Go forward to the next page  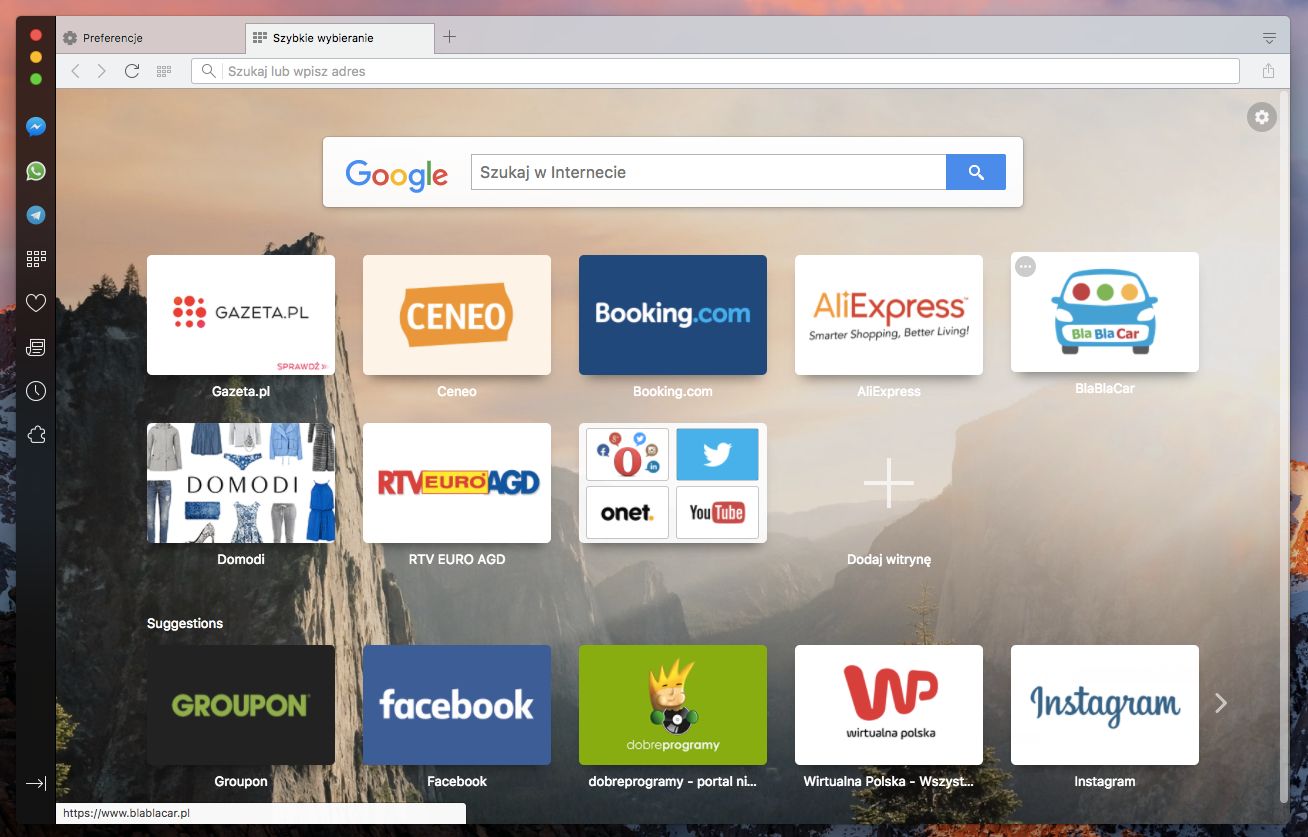(x=102, y=71)
